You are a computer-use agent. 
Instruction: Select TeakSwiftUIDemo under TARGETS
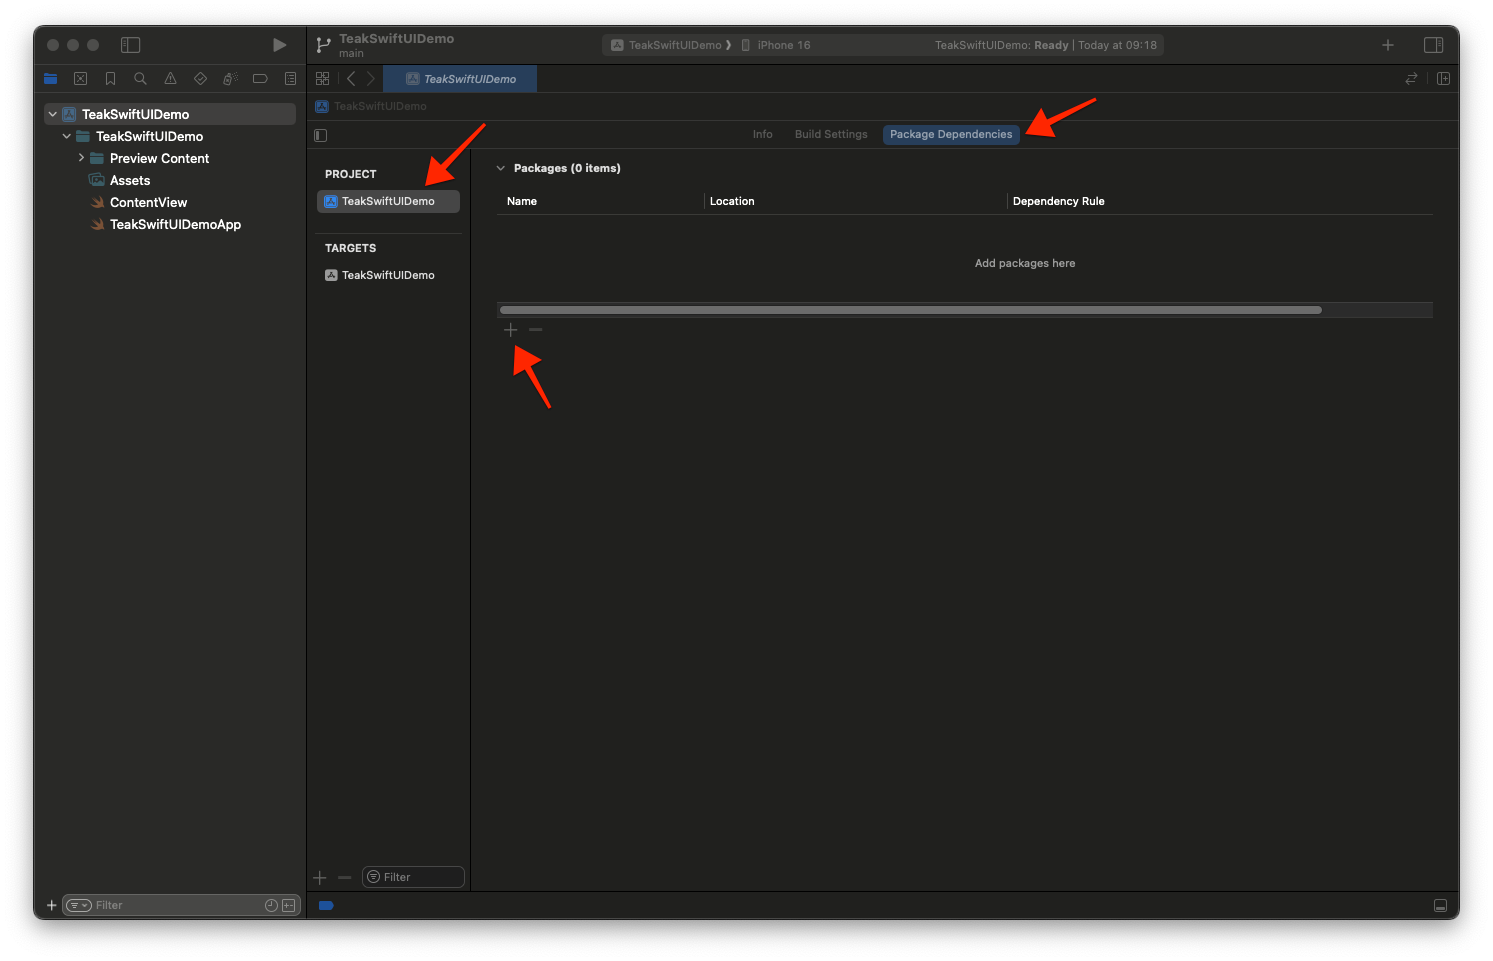(x=388, y=275)
